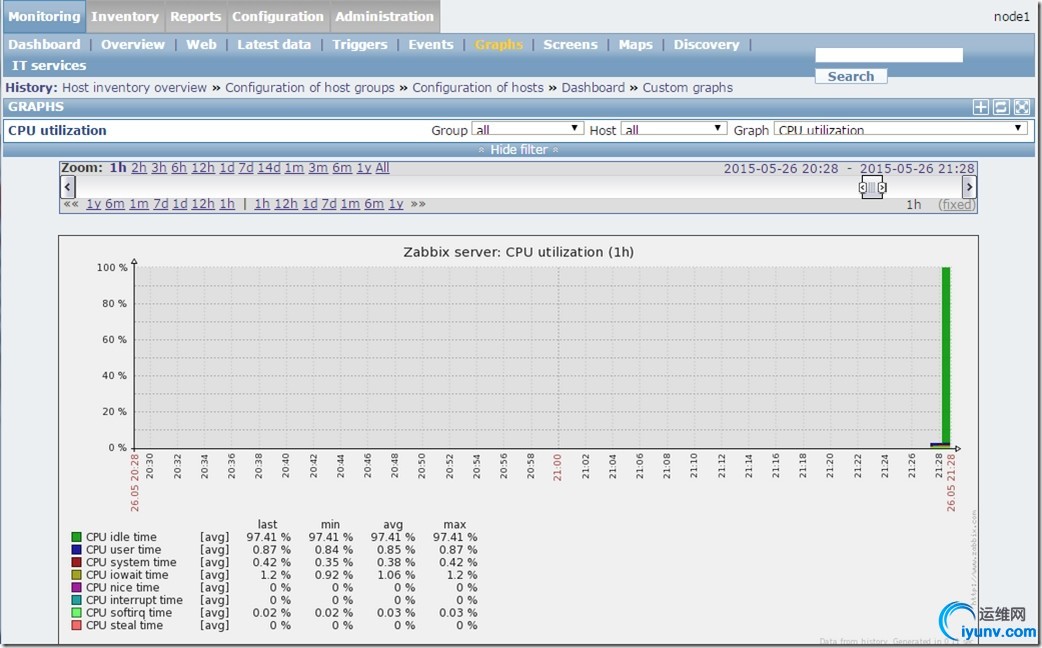This screenshot has height=648, width=1042.
Task: Click the CPU user time blue legend box
Action: [x=76, y=550]
